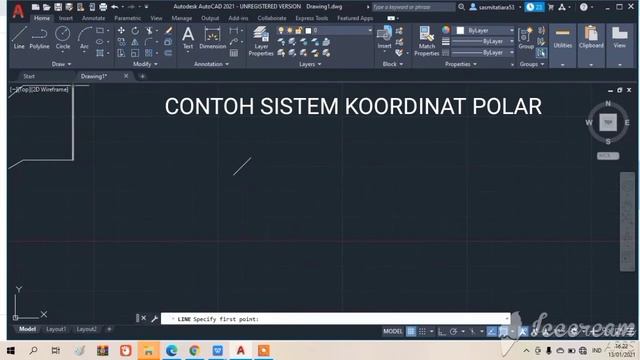Viewport: 640px width, 360px height.
Task: Click the command line input field
Action: point(335,319)
